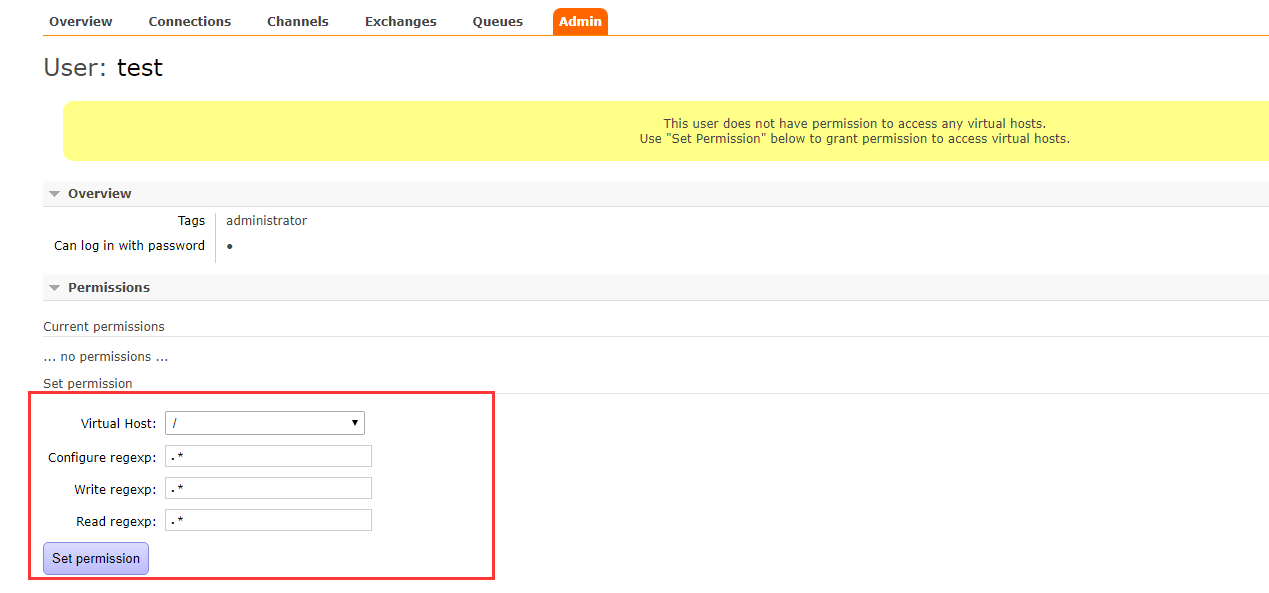Click the Permissions section disclosure triangle
The image size is (1269, 593).
[55, 287]
